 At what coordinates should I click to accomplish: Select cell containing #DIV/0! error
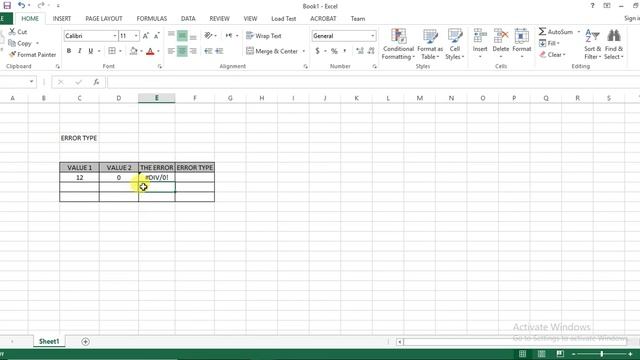(157, 178)
